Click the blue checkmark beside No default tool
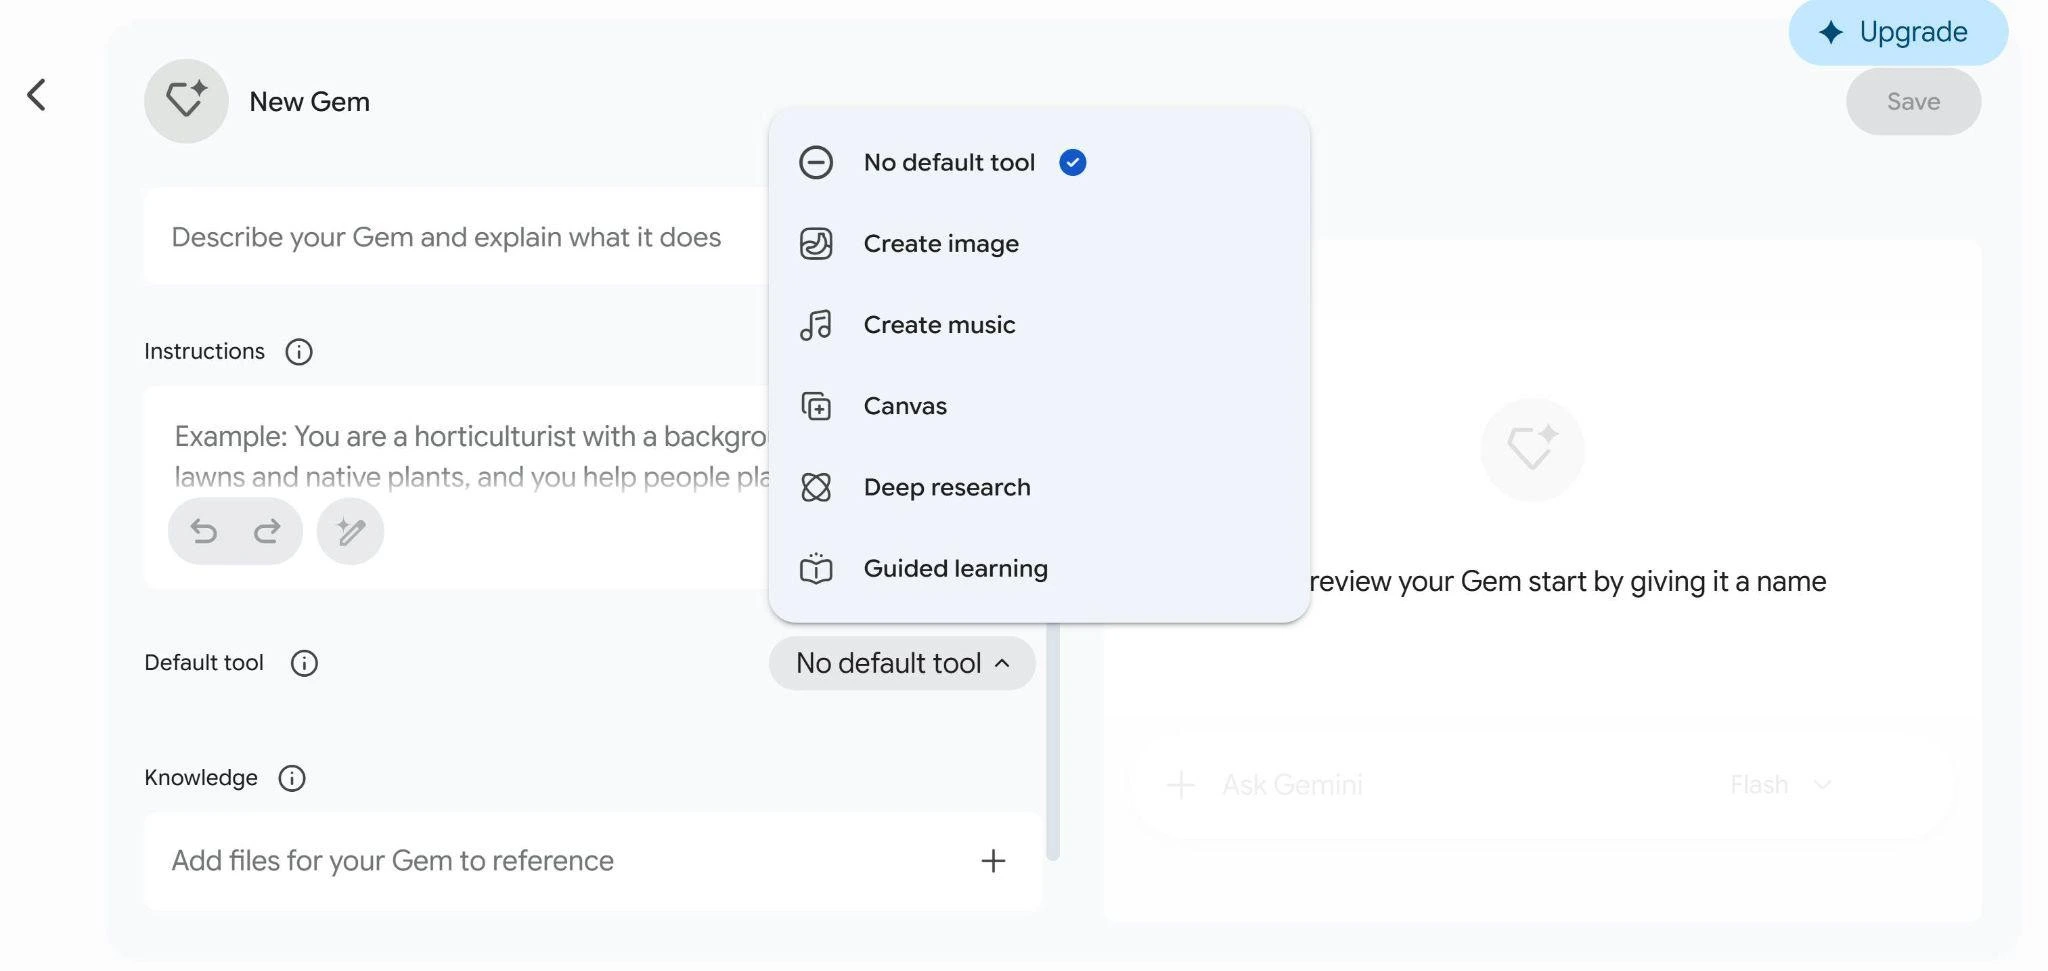The width and height of the screenshot is (2048, 971). point(1073,163)
